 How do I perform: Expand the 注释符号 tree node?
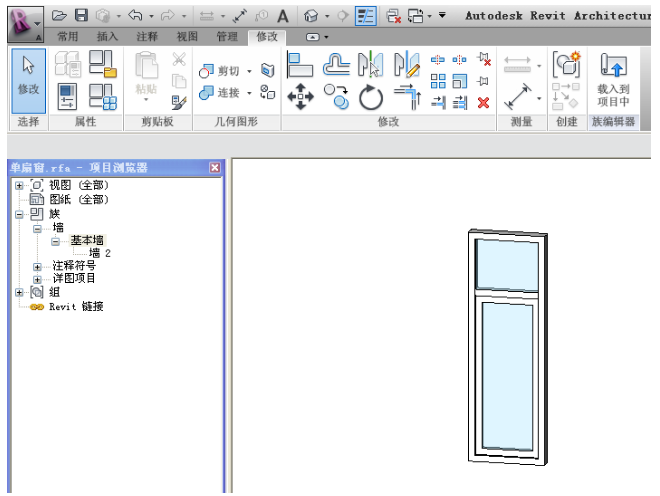(37, 266)
